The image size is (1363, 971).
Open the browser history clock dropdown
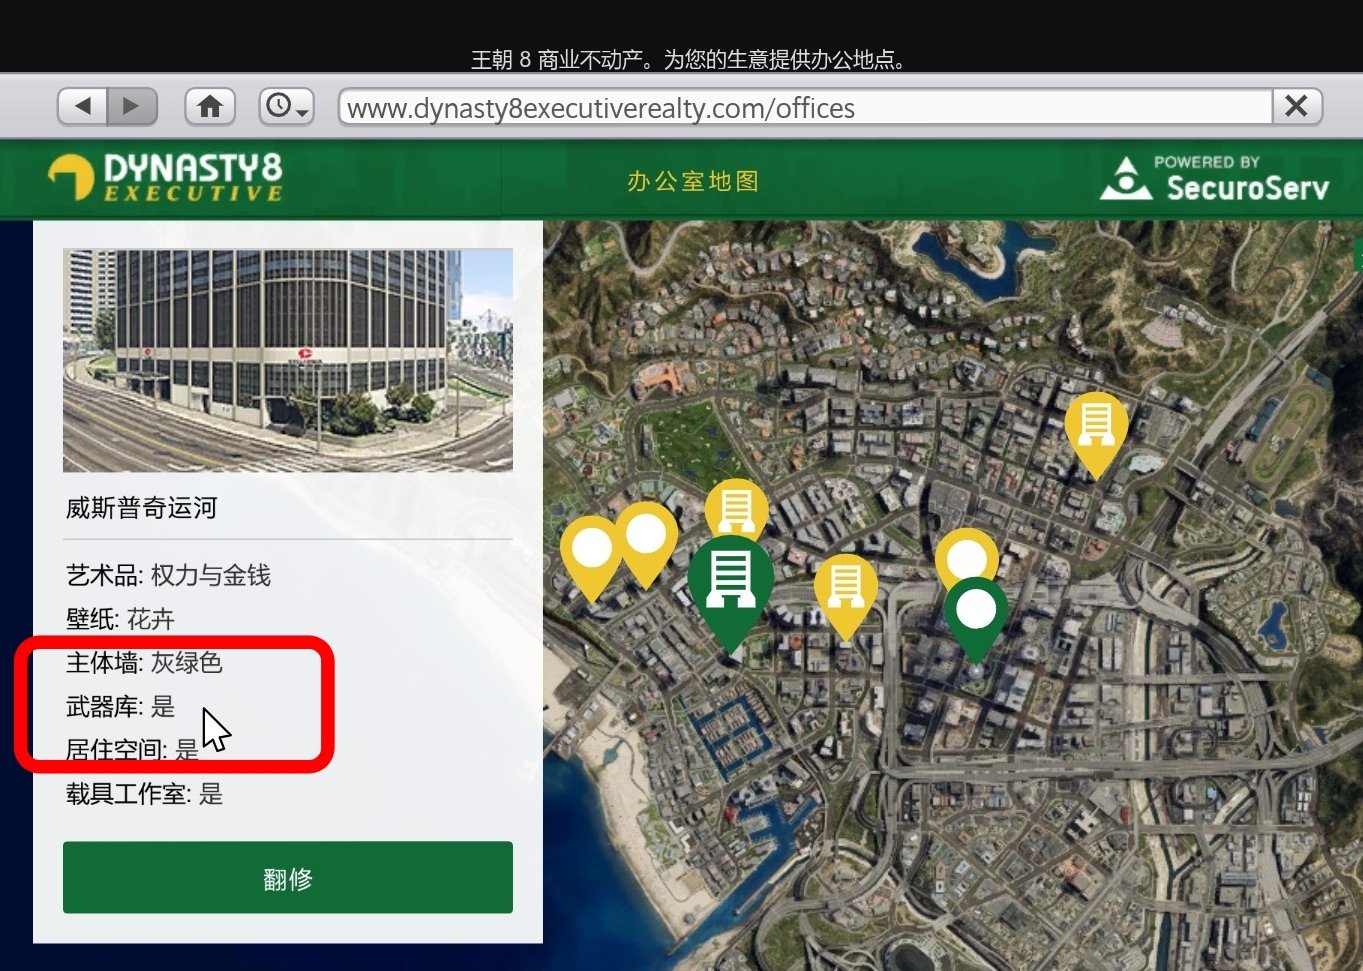tap(287, 106)
